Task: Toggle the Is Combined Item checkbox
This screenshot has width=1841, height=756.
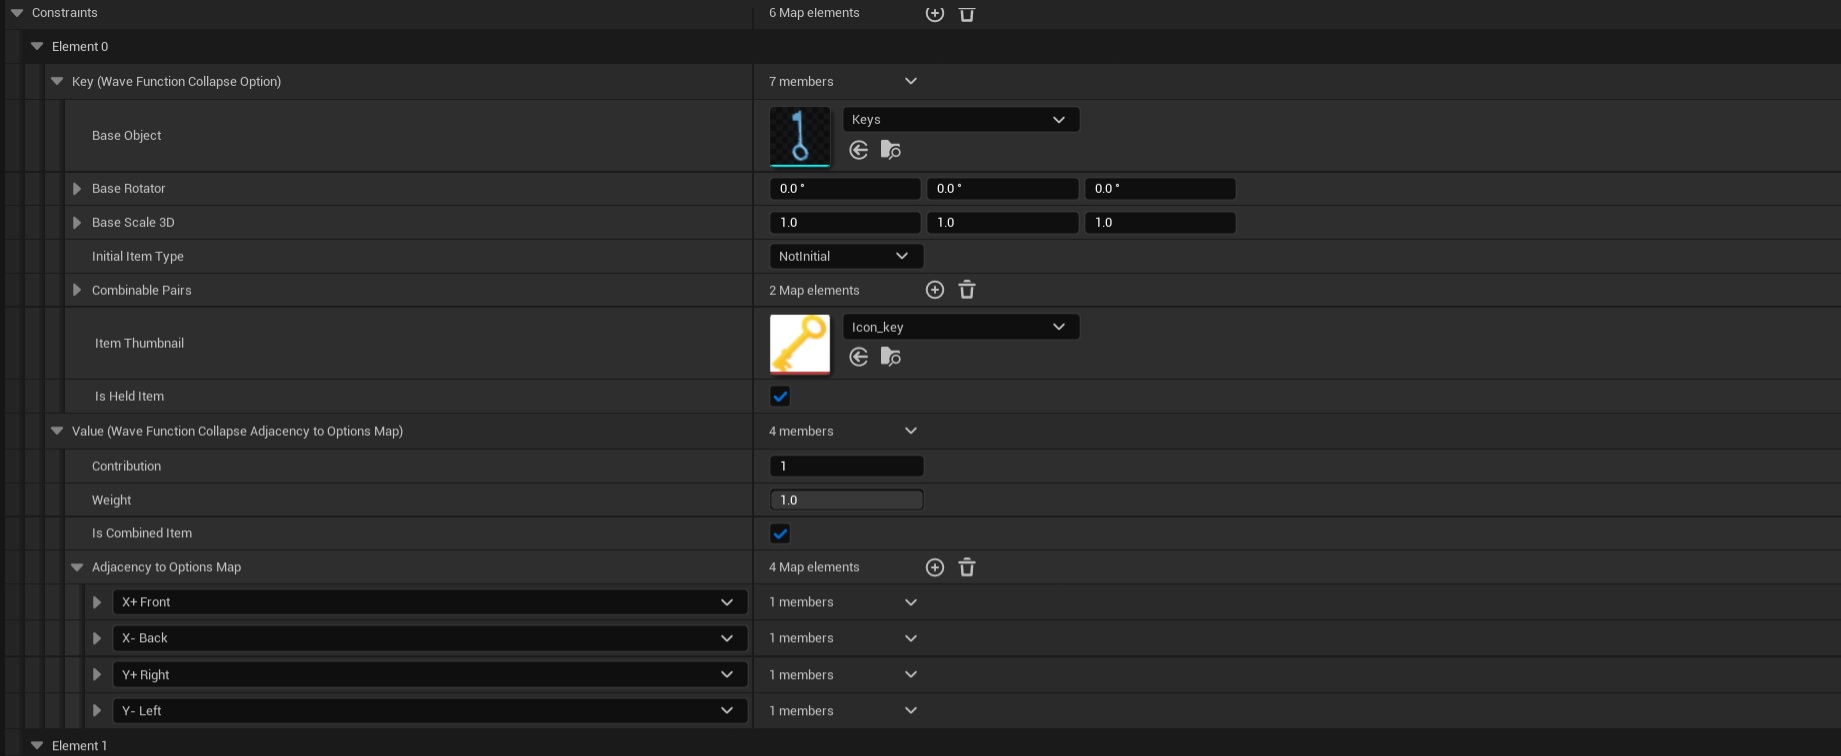Action: click(x=780, y=533)
